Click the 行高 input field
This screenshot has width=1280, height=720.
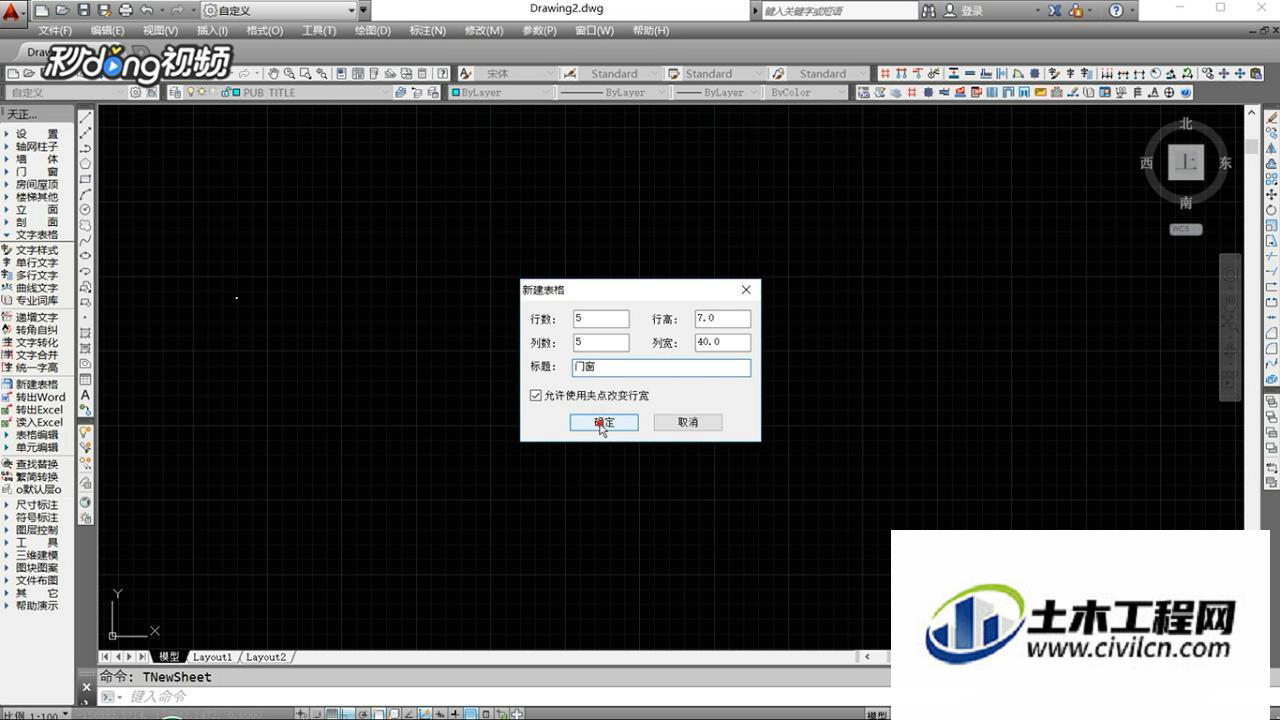point(723,319)
